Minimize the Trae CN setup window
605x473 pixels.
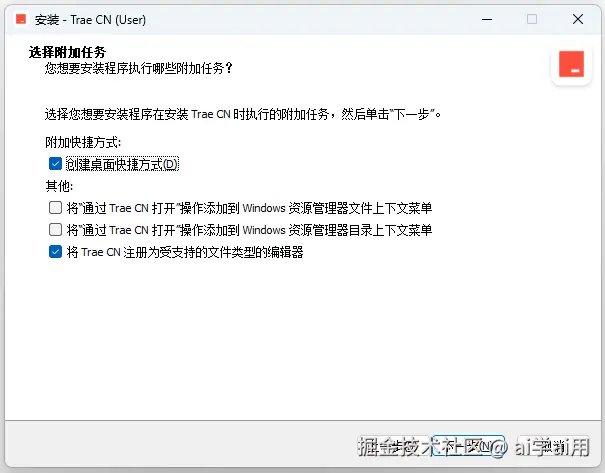[x=487, y=19]
